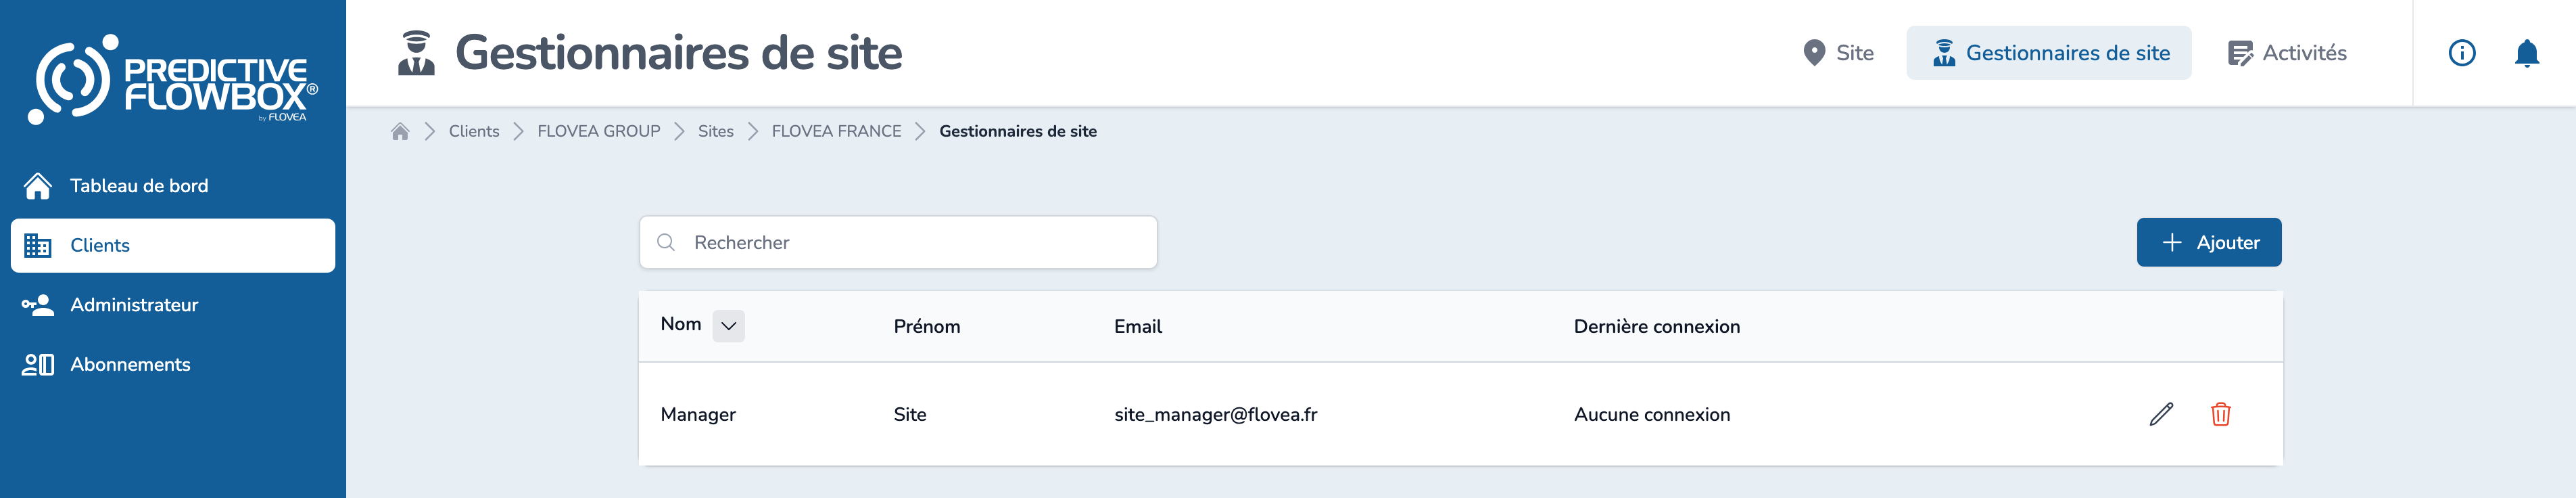
Task: Switch to the Site tab
Action: [x=1838, y=53]
